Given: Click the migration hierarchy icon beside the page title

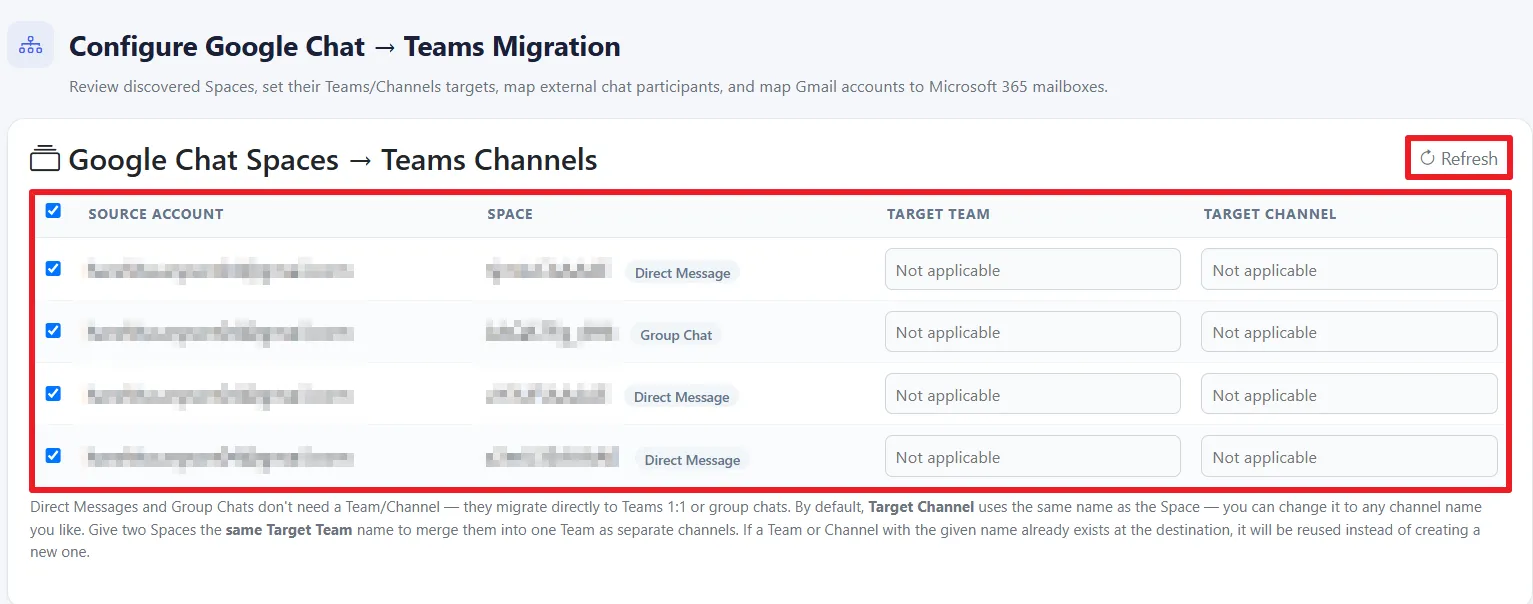Looking at the screenshot, I should (x=31, y=45).
